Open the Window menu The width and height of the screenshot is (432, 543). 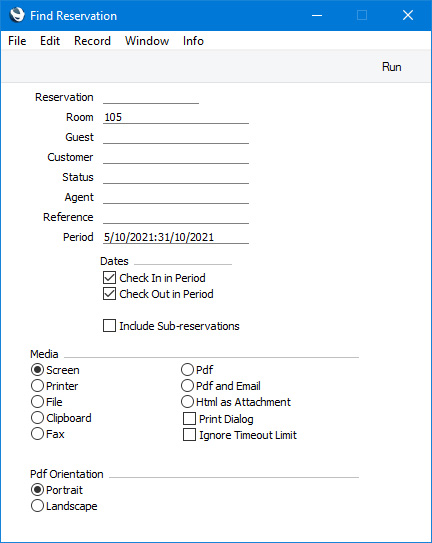(147, 41)
